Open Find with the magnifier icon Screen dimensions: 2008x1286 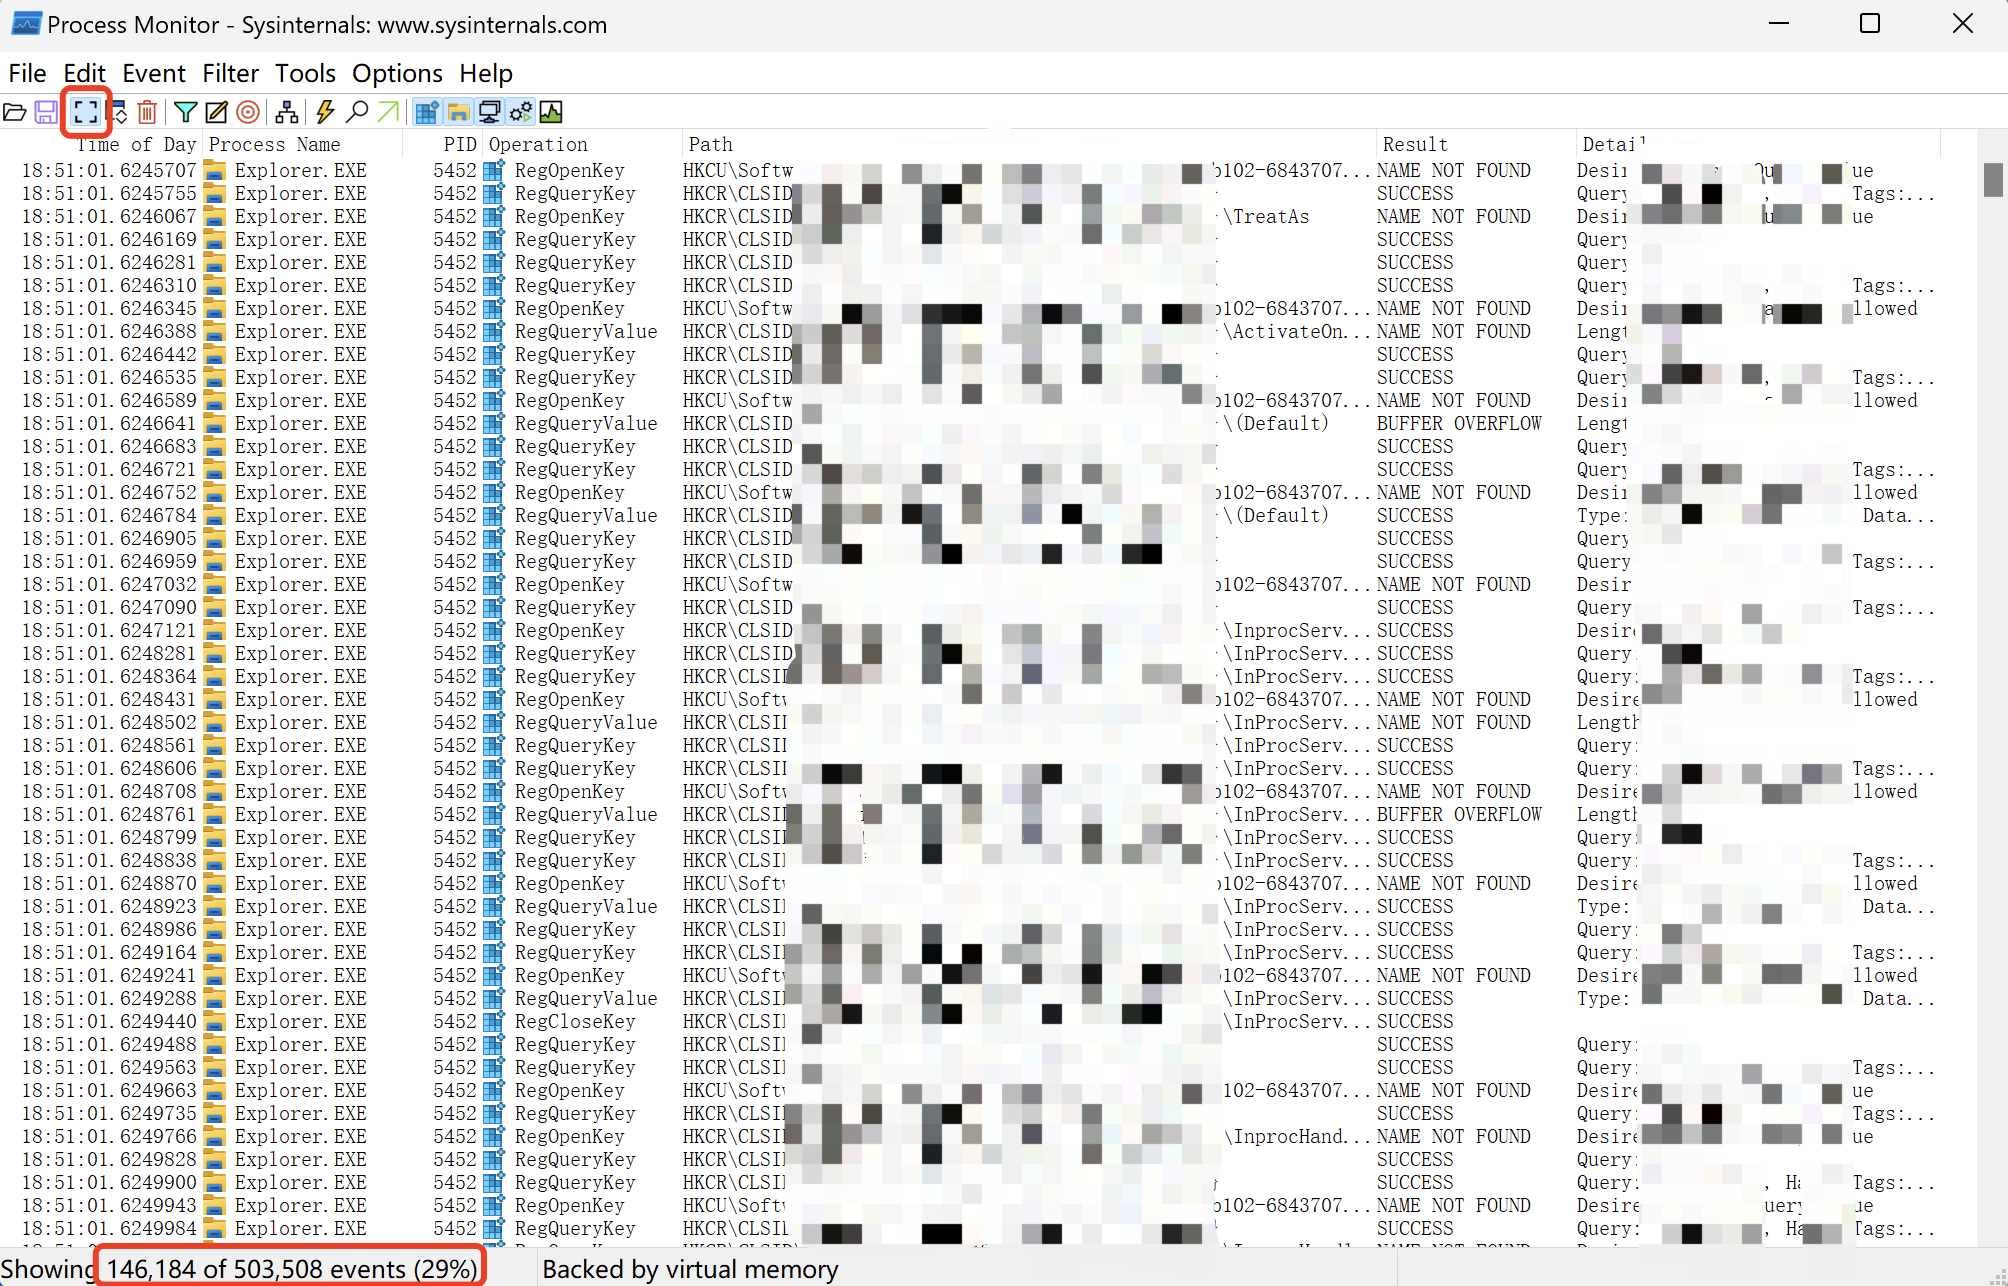[x=357, y=112]
